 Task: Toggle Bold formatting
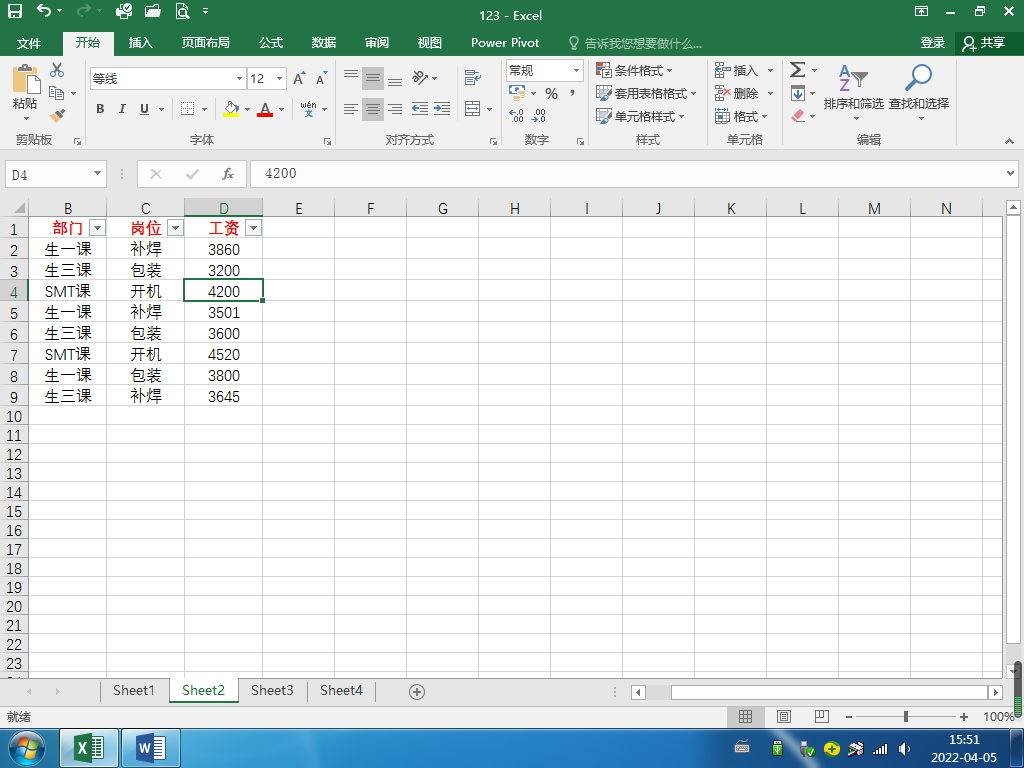click(100, 109)
